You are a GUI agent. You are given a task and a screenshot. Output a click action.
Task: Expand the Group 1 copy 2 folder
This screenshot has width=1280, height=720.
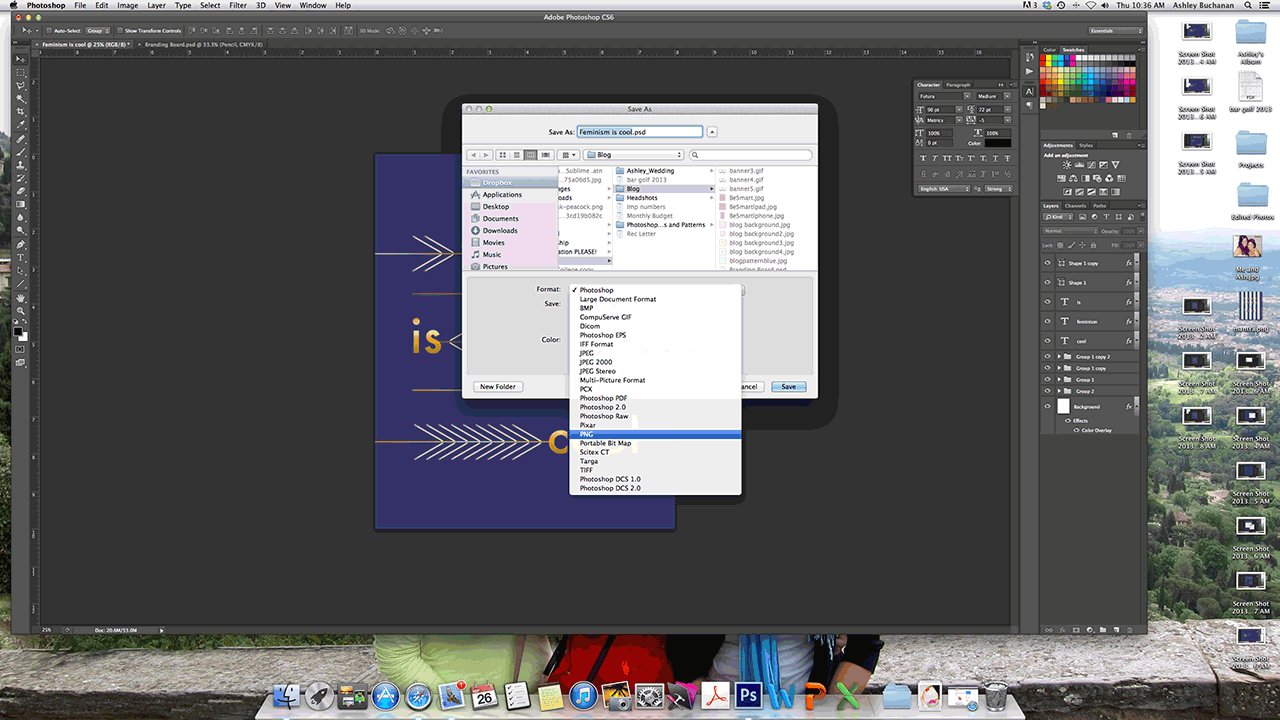coord(1059,357)
